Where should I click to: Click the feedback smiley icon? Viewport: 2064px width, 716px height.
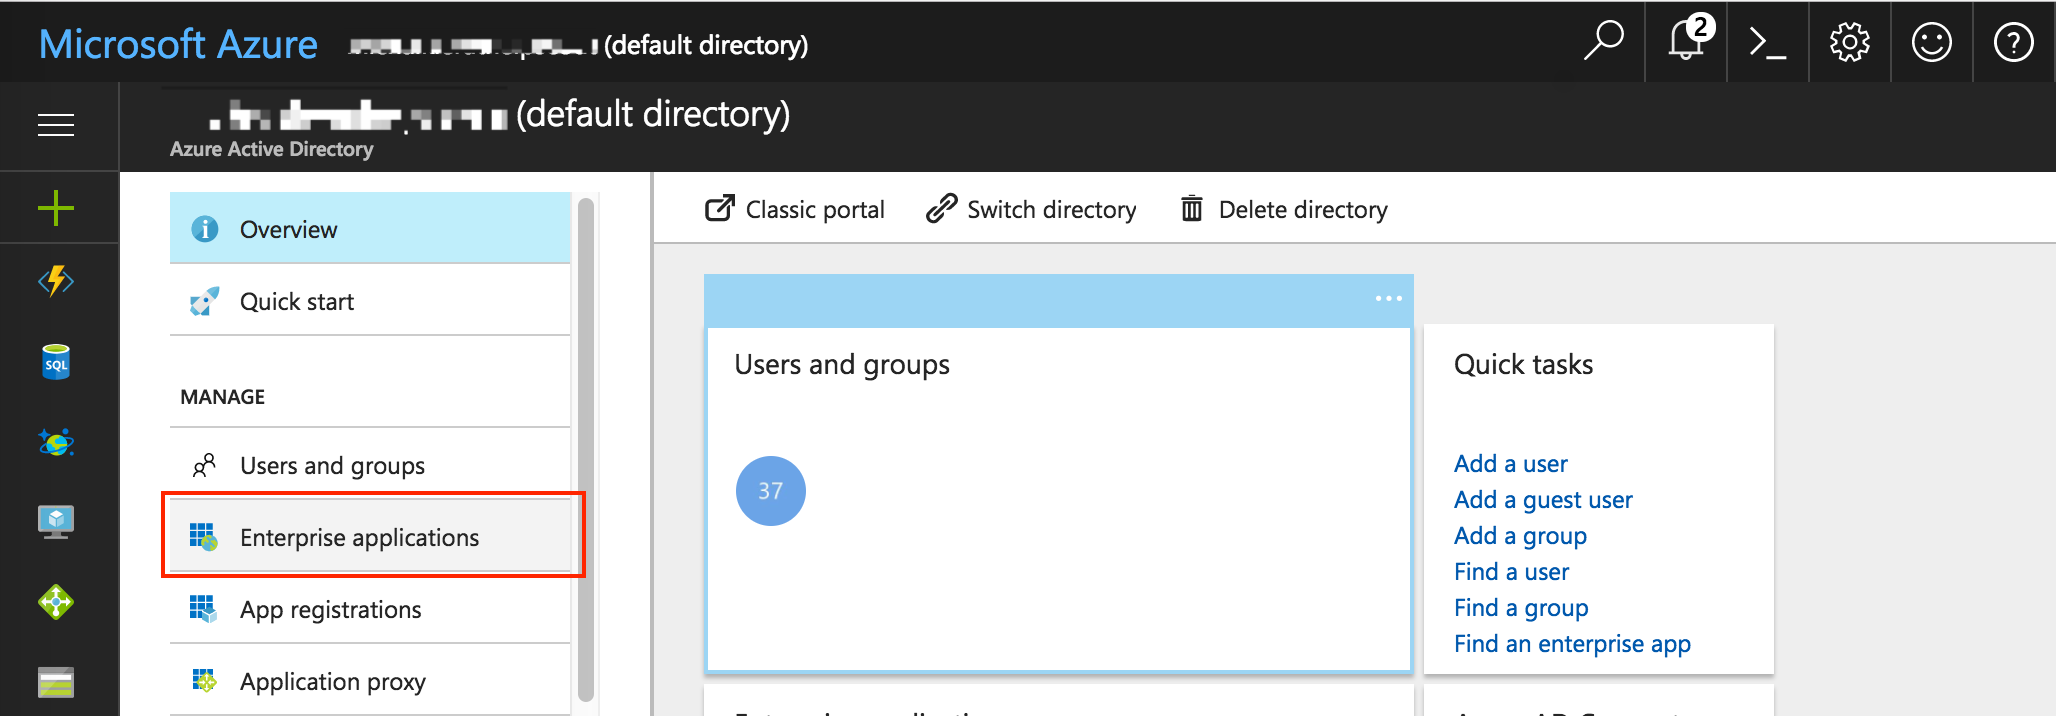pyautogui.click(x=1931, y=43)
